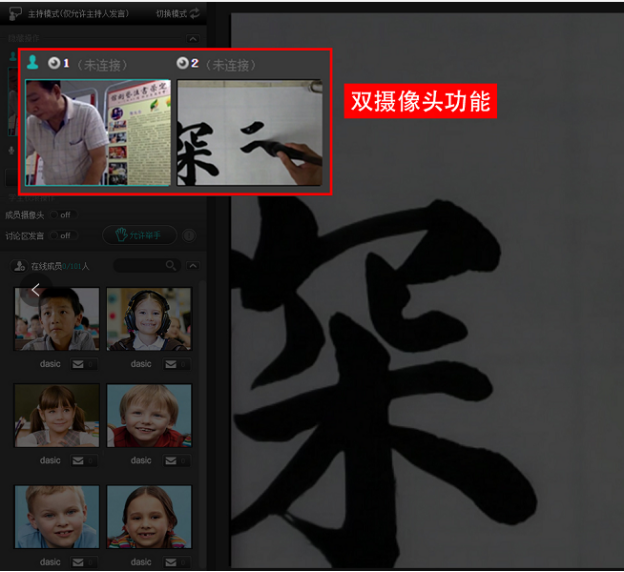
Task: Toggle the member camera (成员摄像头) off switch
Action: pos(64,214)
